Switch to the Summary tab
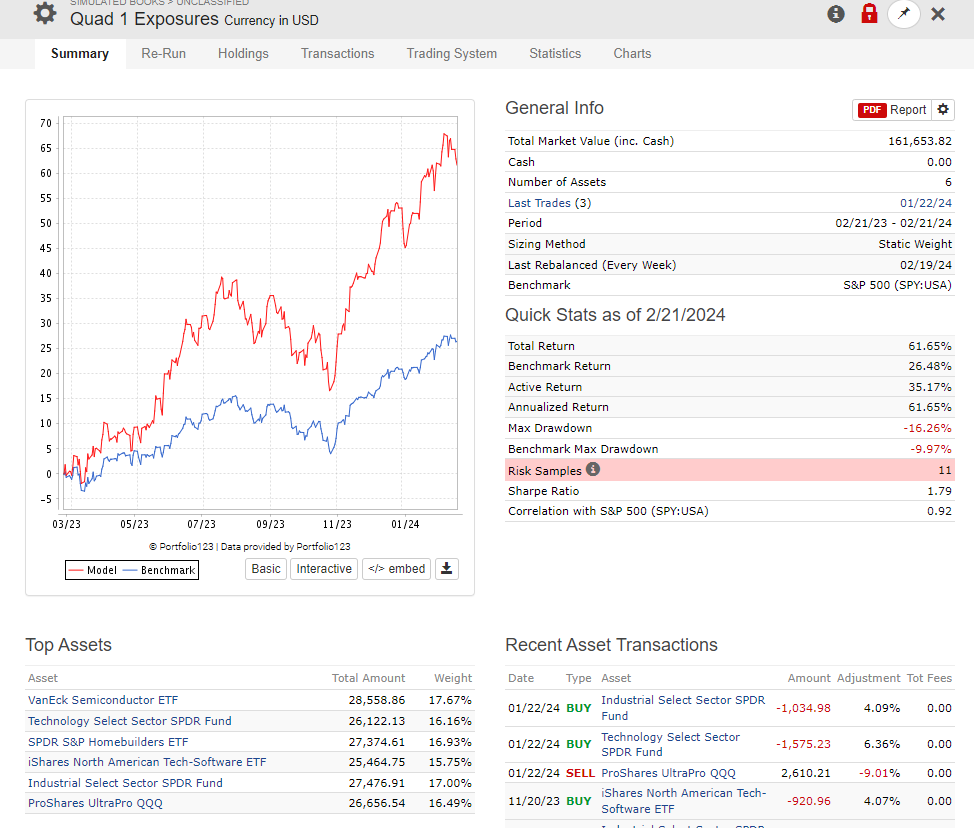 [x=80, y=53]
